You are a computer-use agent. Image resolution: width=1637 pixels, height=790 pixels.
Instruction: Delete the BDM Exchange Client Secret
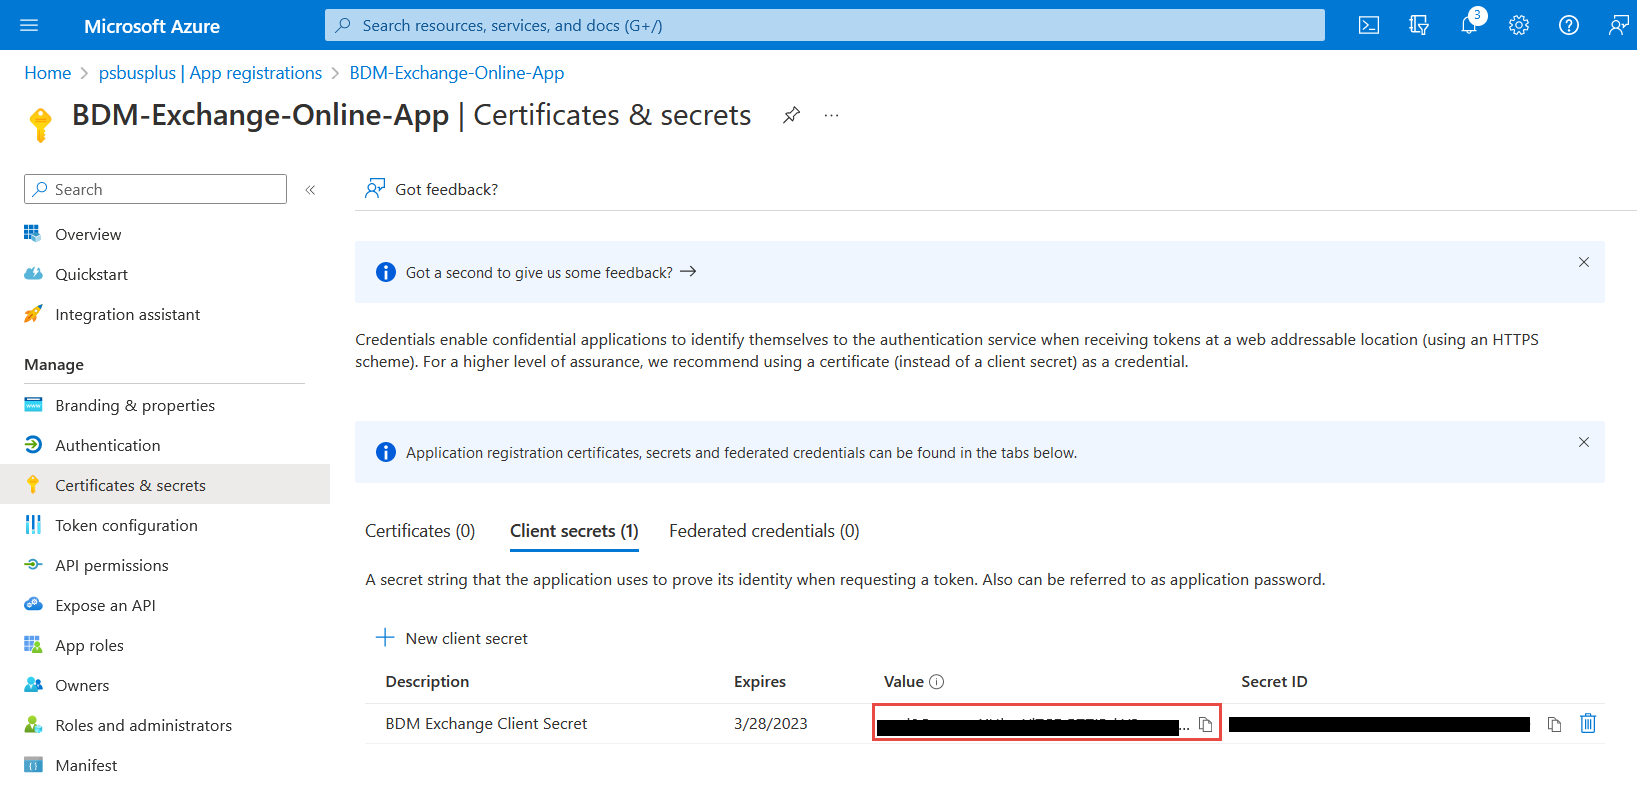pos(1588,723)
